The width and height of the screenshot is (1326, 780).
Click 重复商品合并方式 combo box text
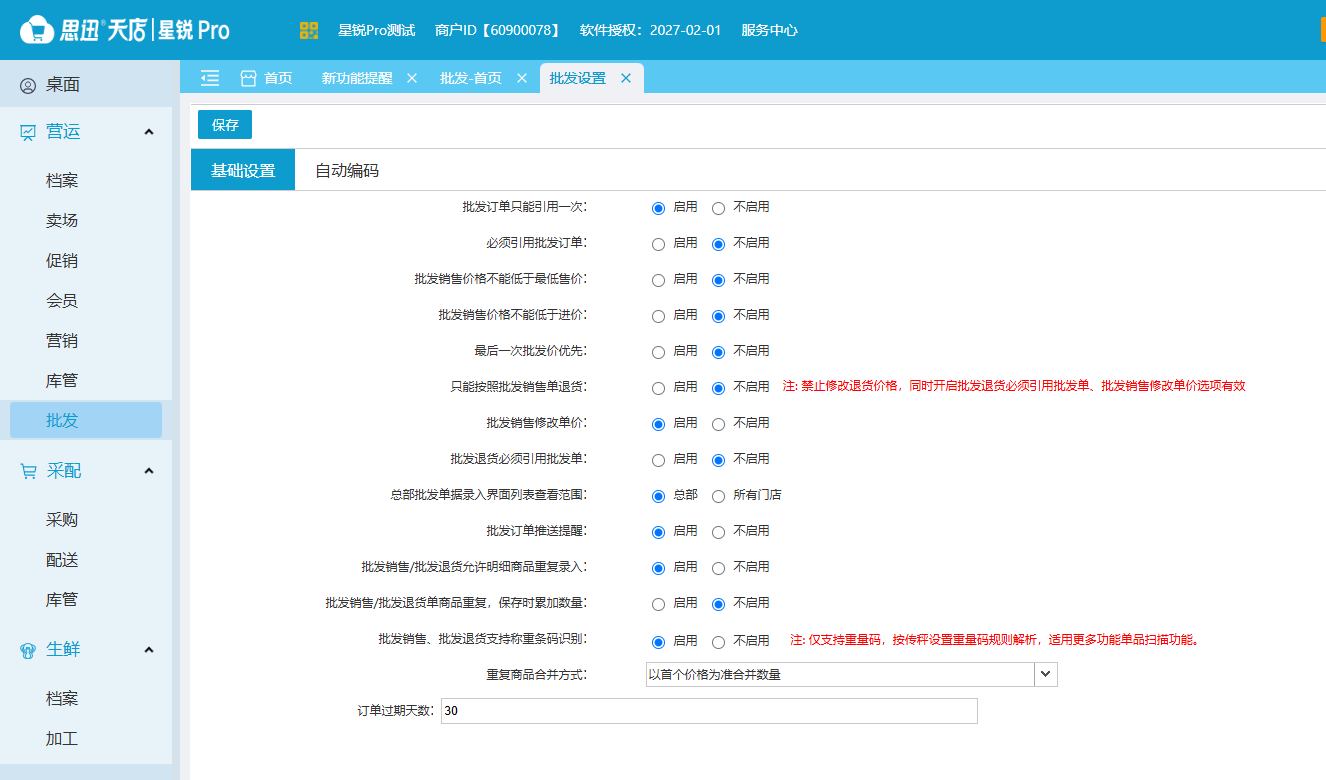coord(840,675)
